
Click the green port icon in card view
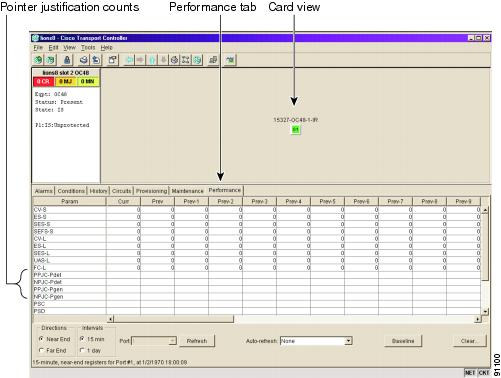[x=296, y=129]
